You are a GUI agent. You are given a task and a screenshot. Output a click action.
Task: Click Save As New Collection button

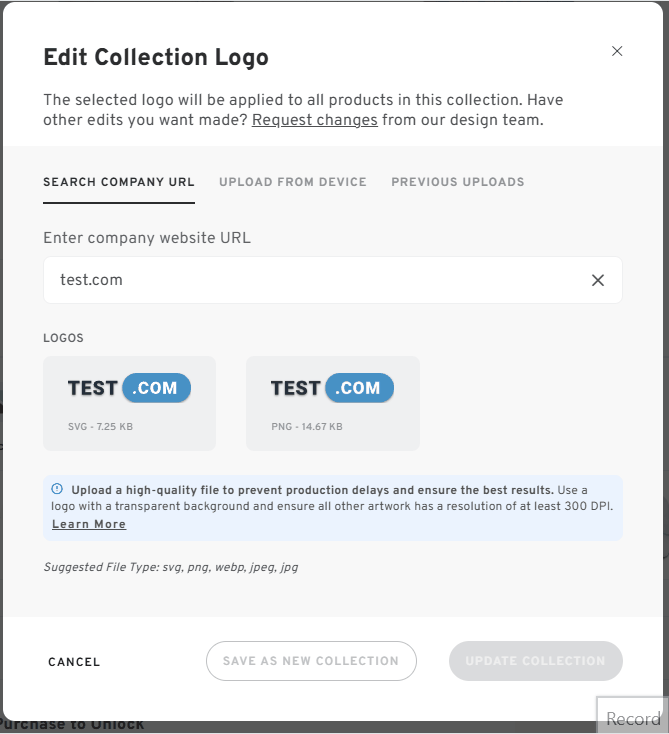coord(311,661)
